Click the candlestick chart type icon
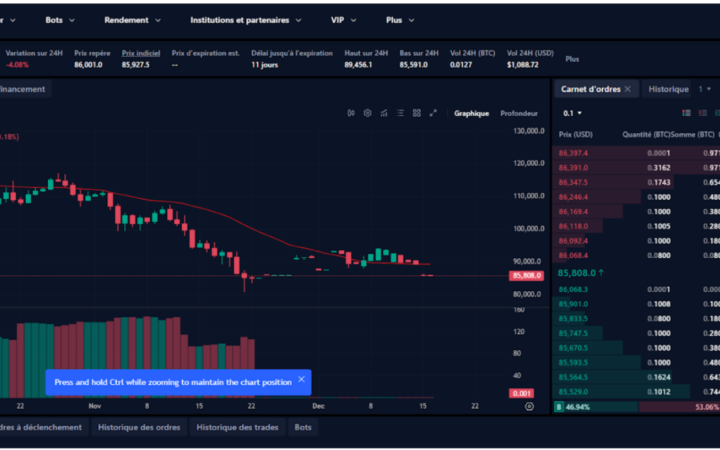 coord(352,113)
